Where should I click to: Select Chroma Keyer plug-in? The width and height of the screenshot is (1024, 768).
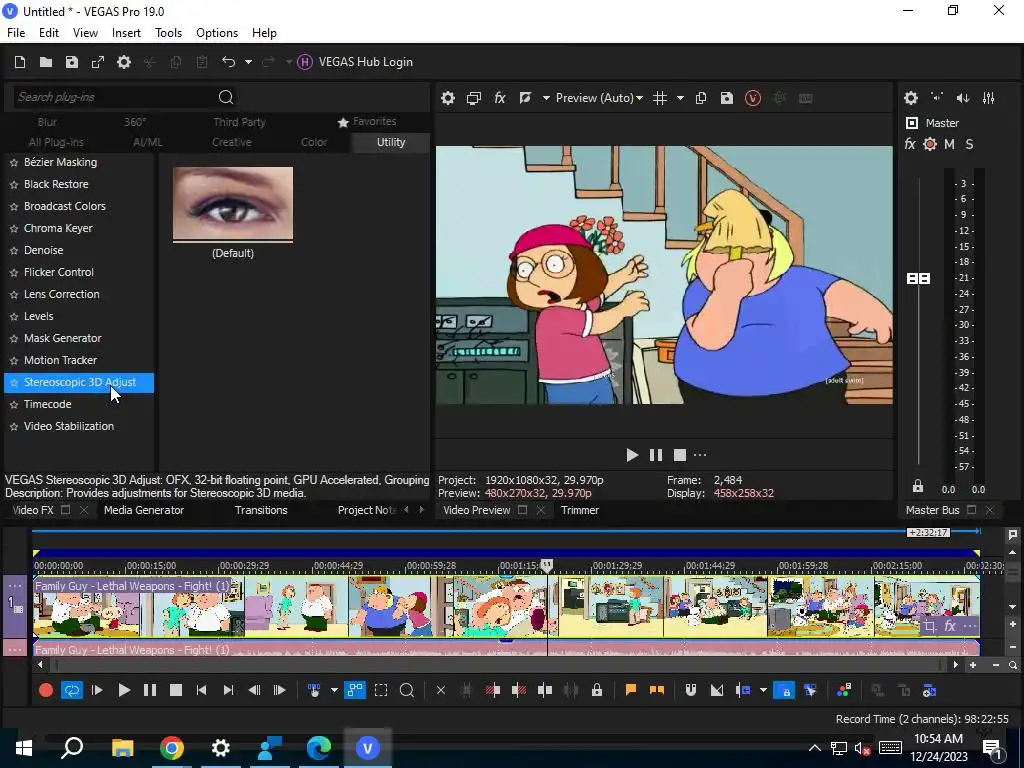pos(58,228)
